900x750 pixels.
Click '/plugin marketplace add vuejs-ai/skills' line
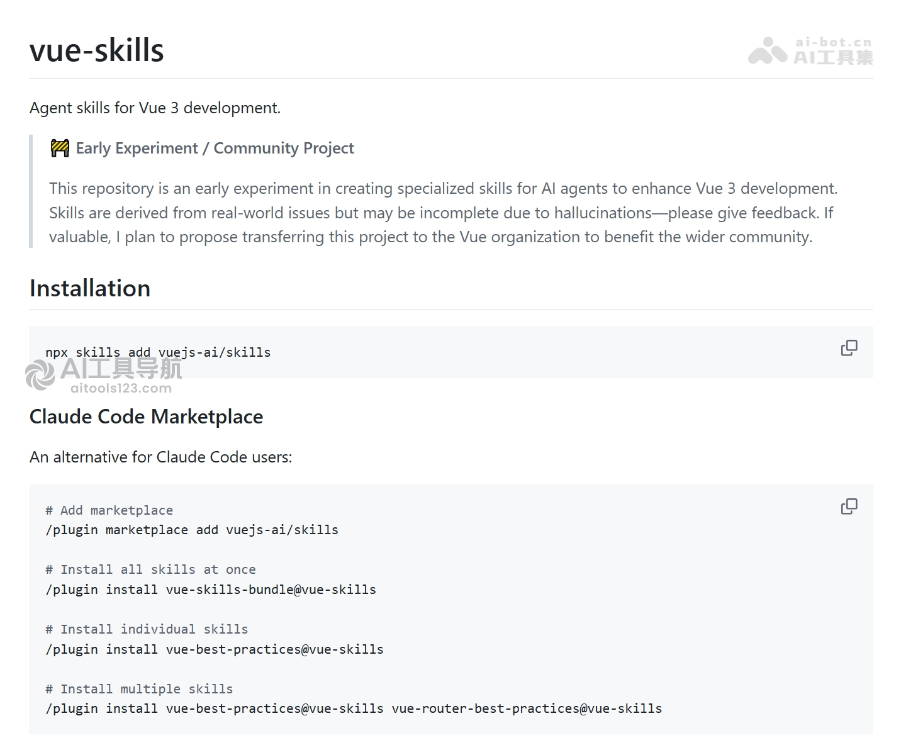pos(192,530)
